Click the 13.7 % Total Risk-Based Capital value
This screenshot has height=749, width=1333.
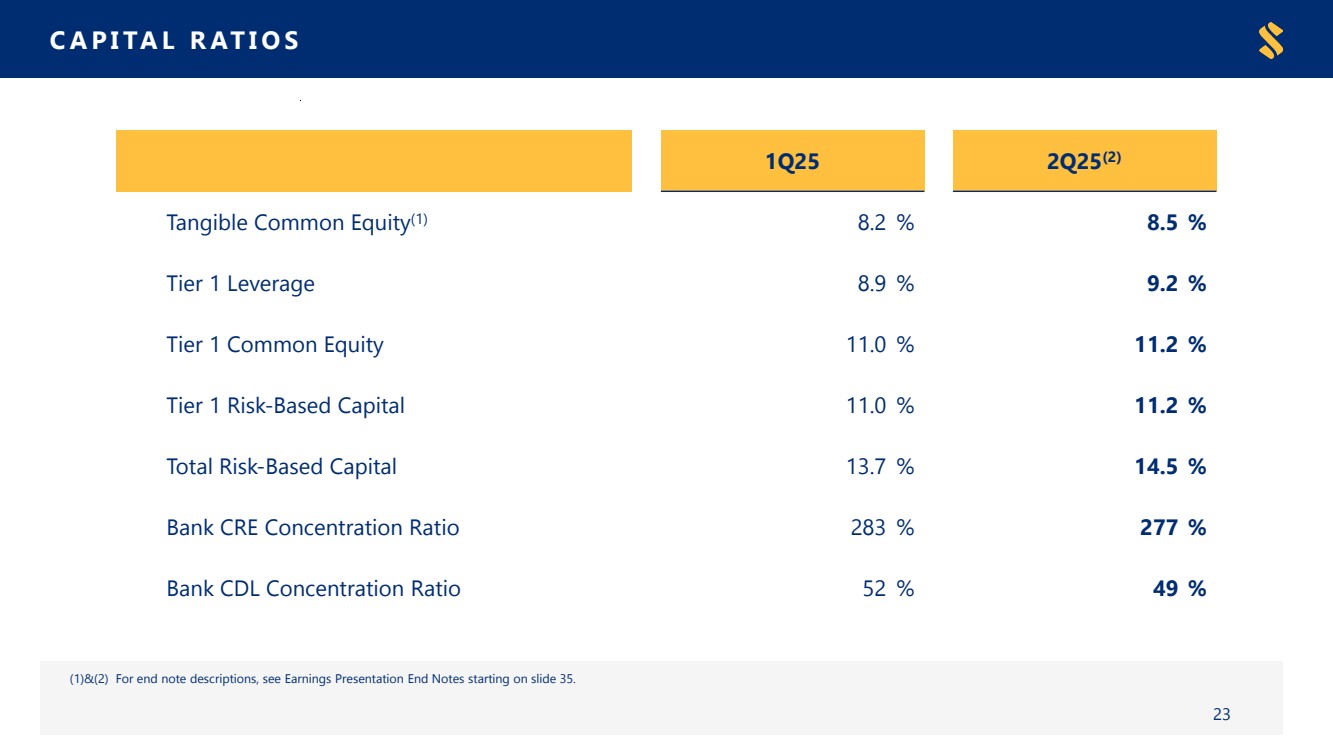(880, 467)
